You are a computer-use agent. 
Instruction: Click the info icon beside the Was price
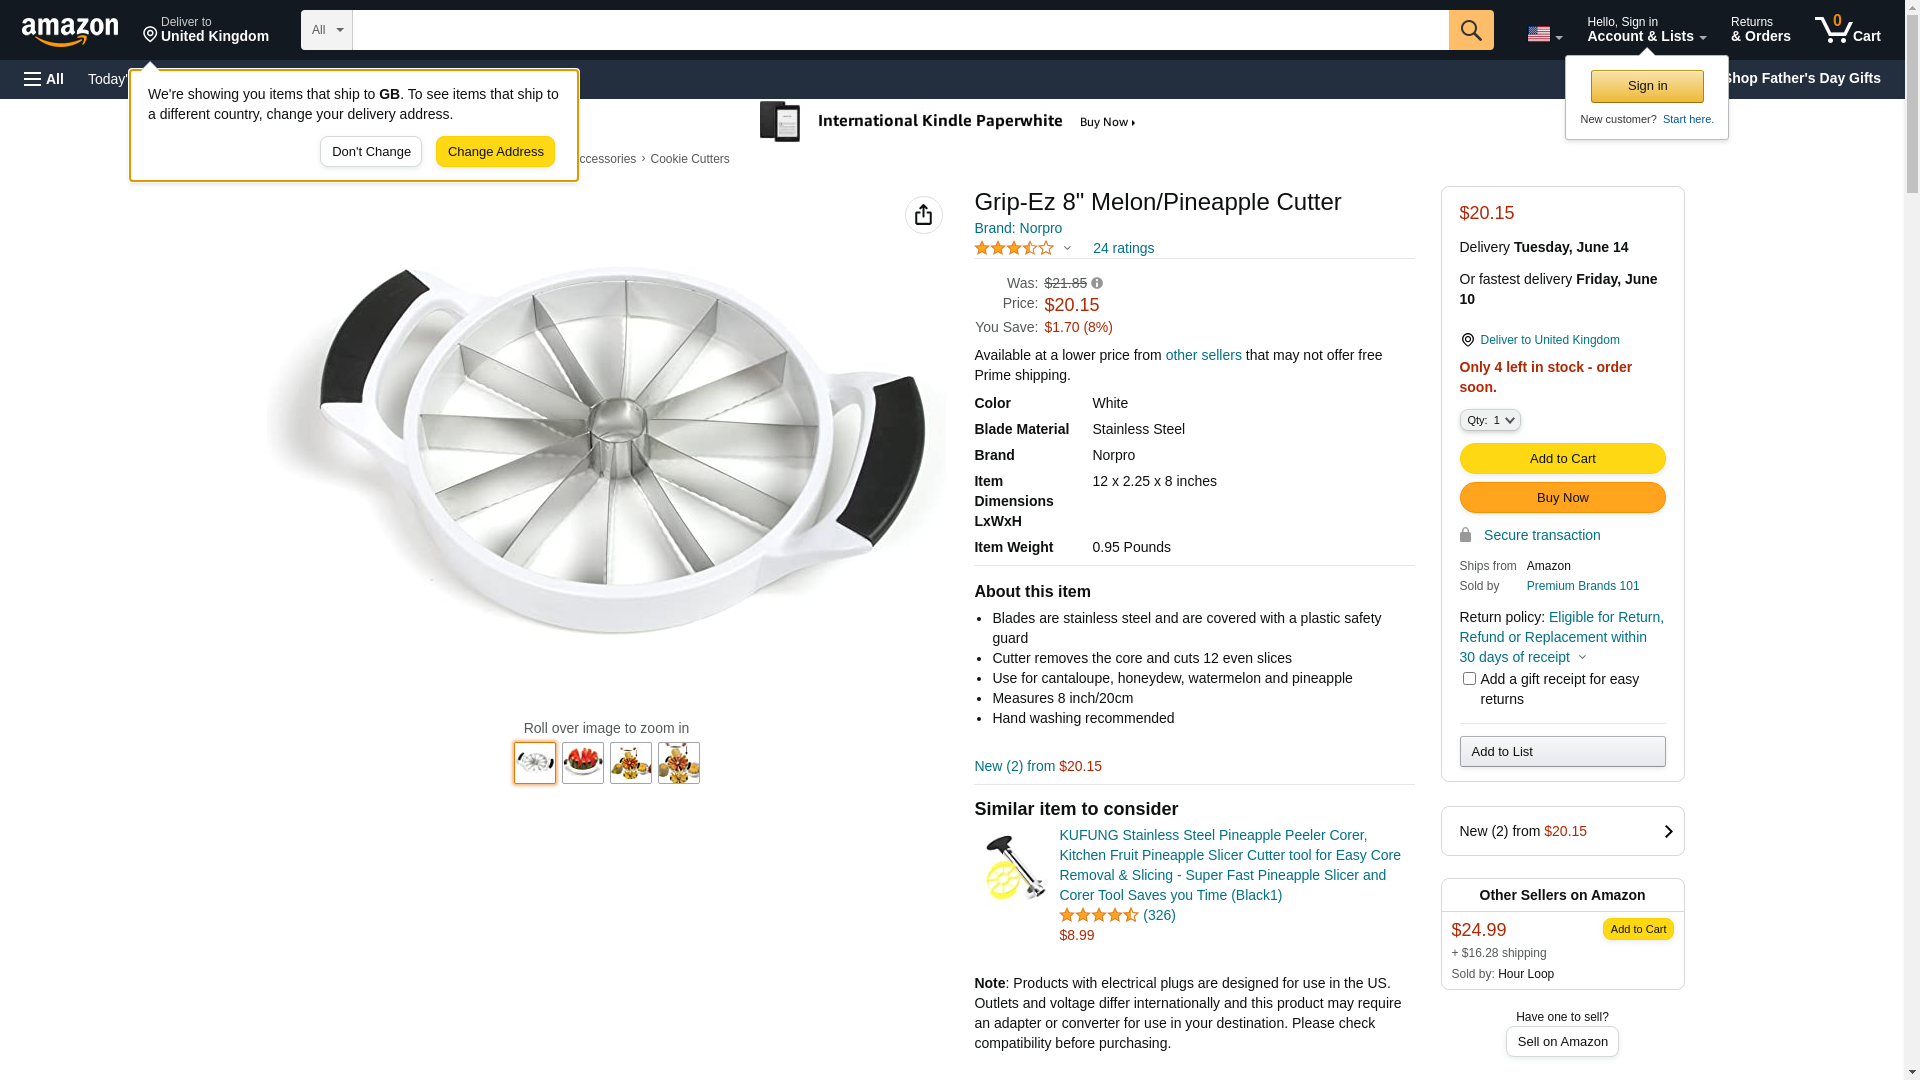tap(1097, 284)
